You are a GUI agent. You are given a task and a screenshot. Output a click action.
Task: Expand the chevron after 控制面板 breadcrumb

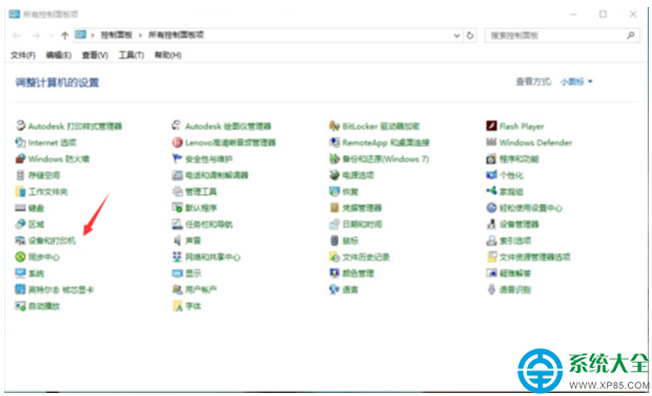(x=141, y=35)
